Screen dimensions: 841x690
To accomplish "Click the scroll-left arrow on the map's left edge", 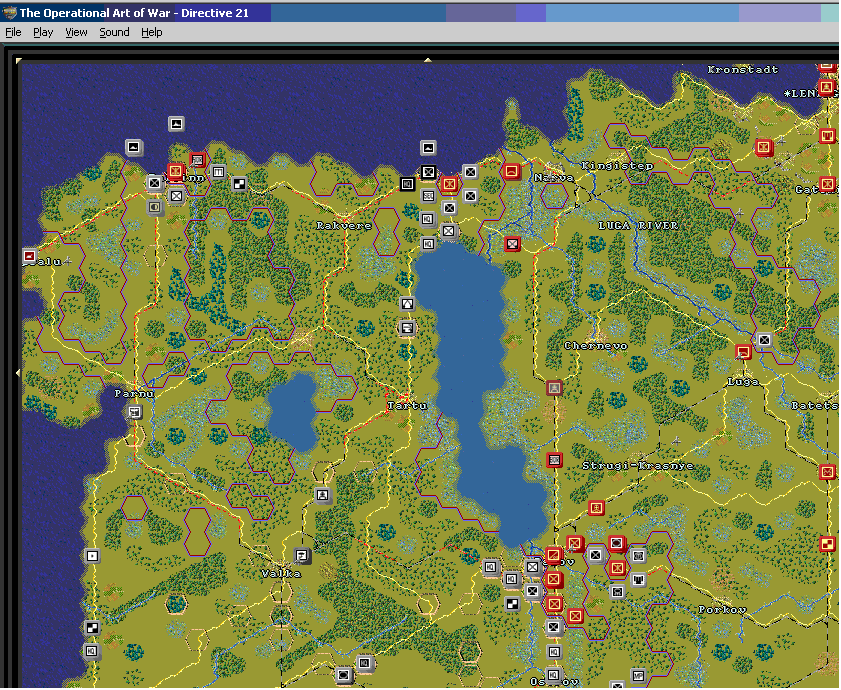I will 19,372.
